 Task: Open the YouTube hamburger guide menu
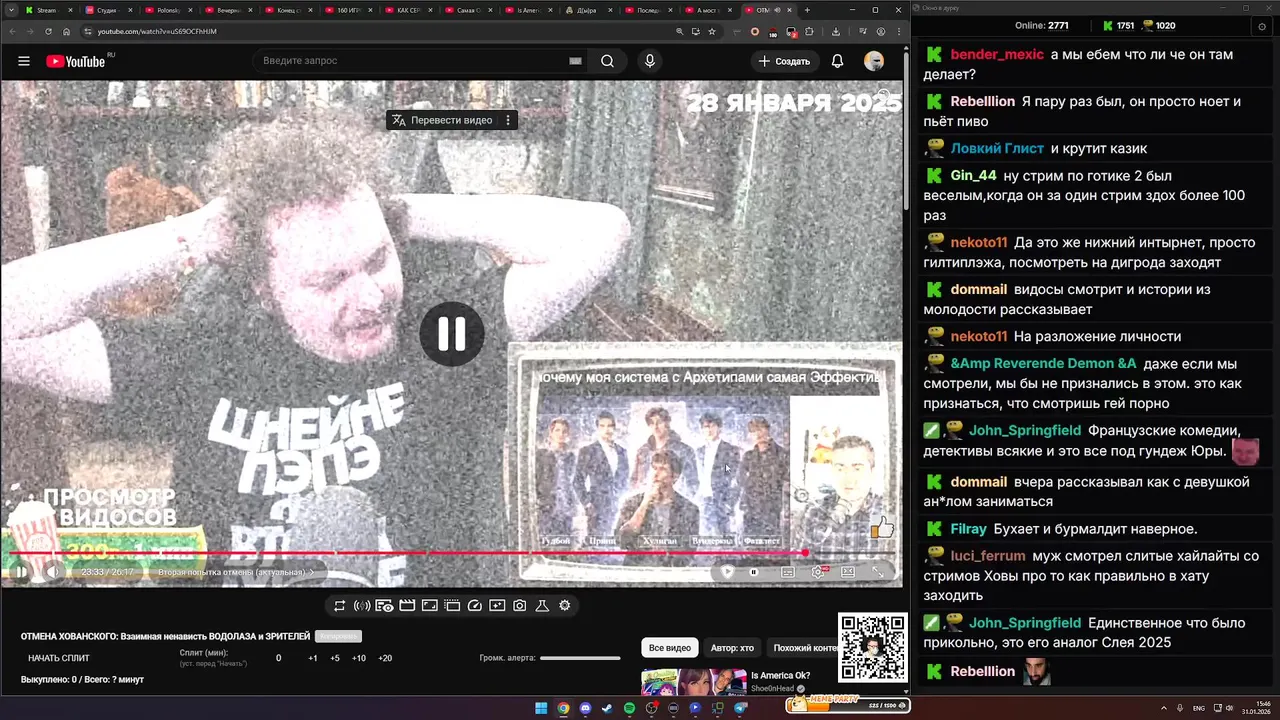[23, 61]
